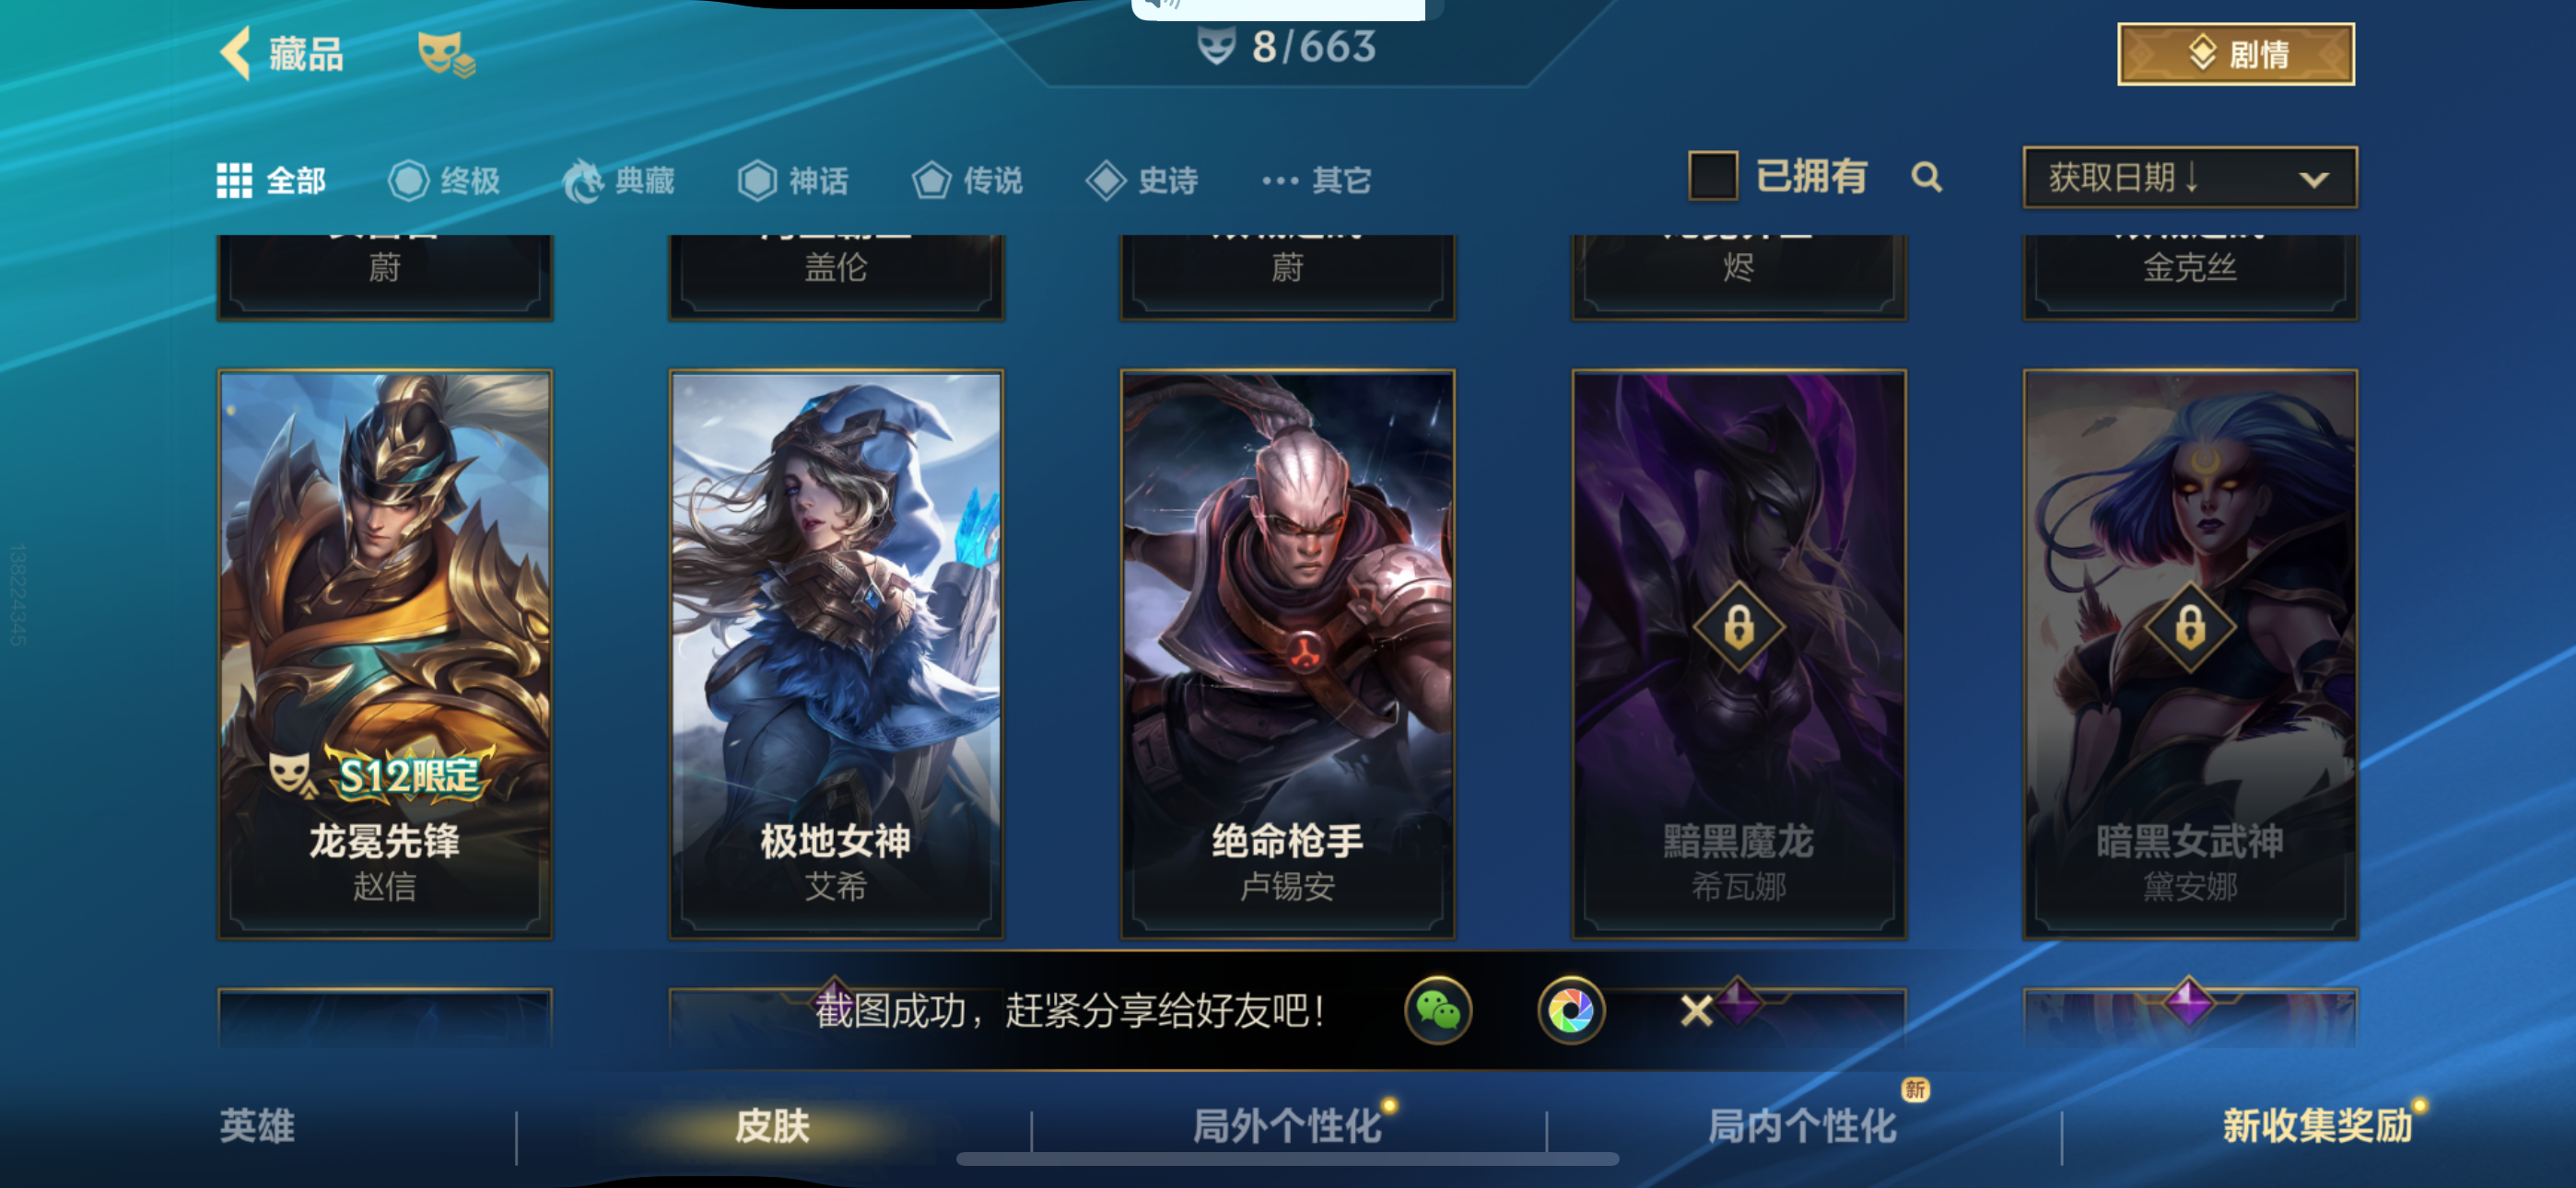Open the 局外个性化 tab
The image size is (2576, 1188).
1288,1126
